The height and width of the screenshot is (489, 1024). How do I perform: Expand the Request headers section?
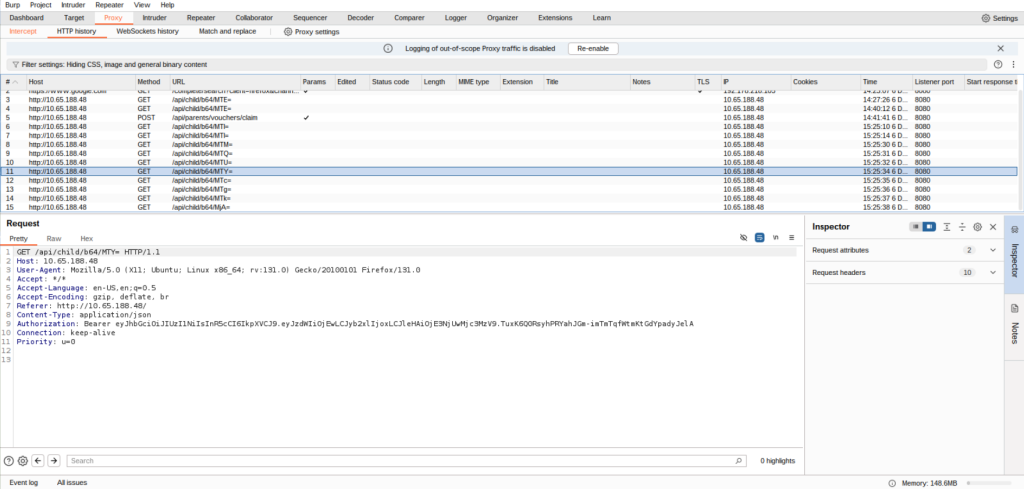coord(993,272)
